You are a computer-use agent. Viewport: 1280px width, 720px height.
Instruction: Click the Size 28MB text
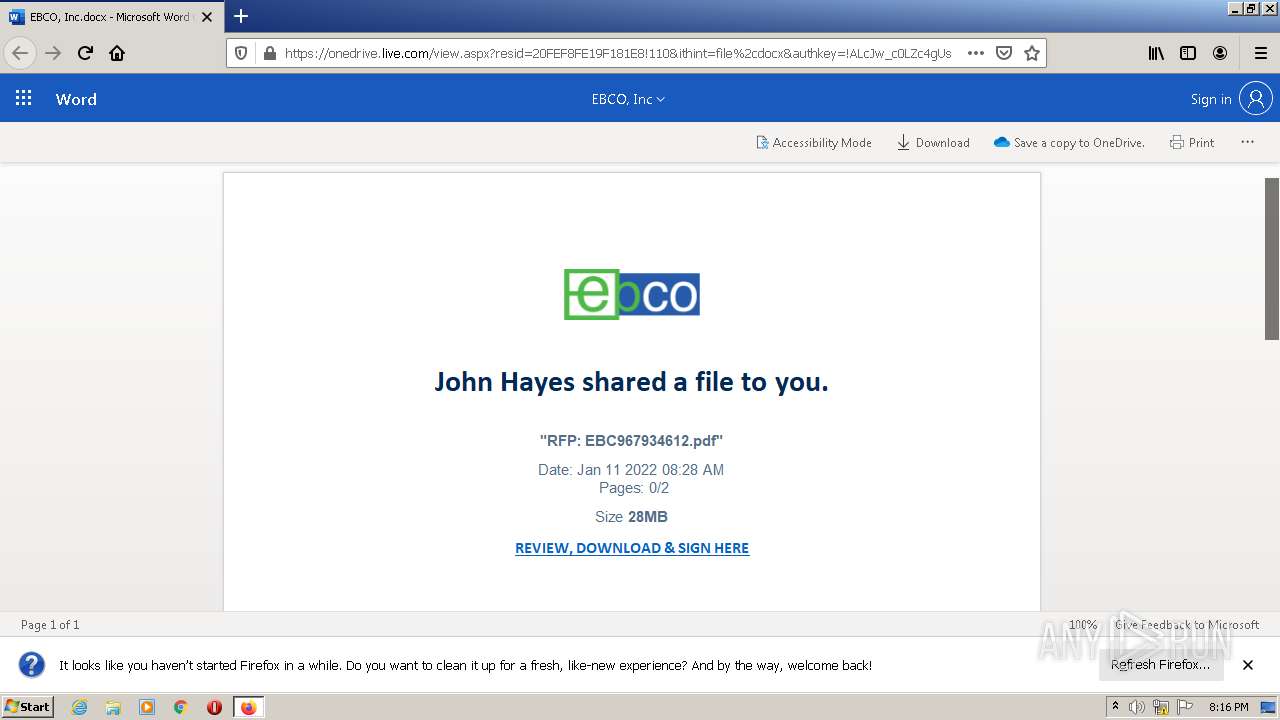click(x=631, y=517)
